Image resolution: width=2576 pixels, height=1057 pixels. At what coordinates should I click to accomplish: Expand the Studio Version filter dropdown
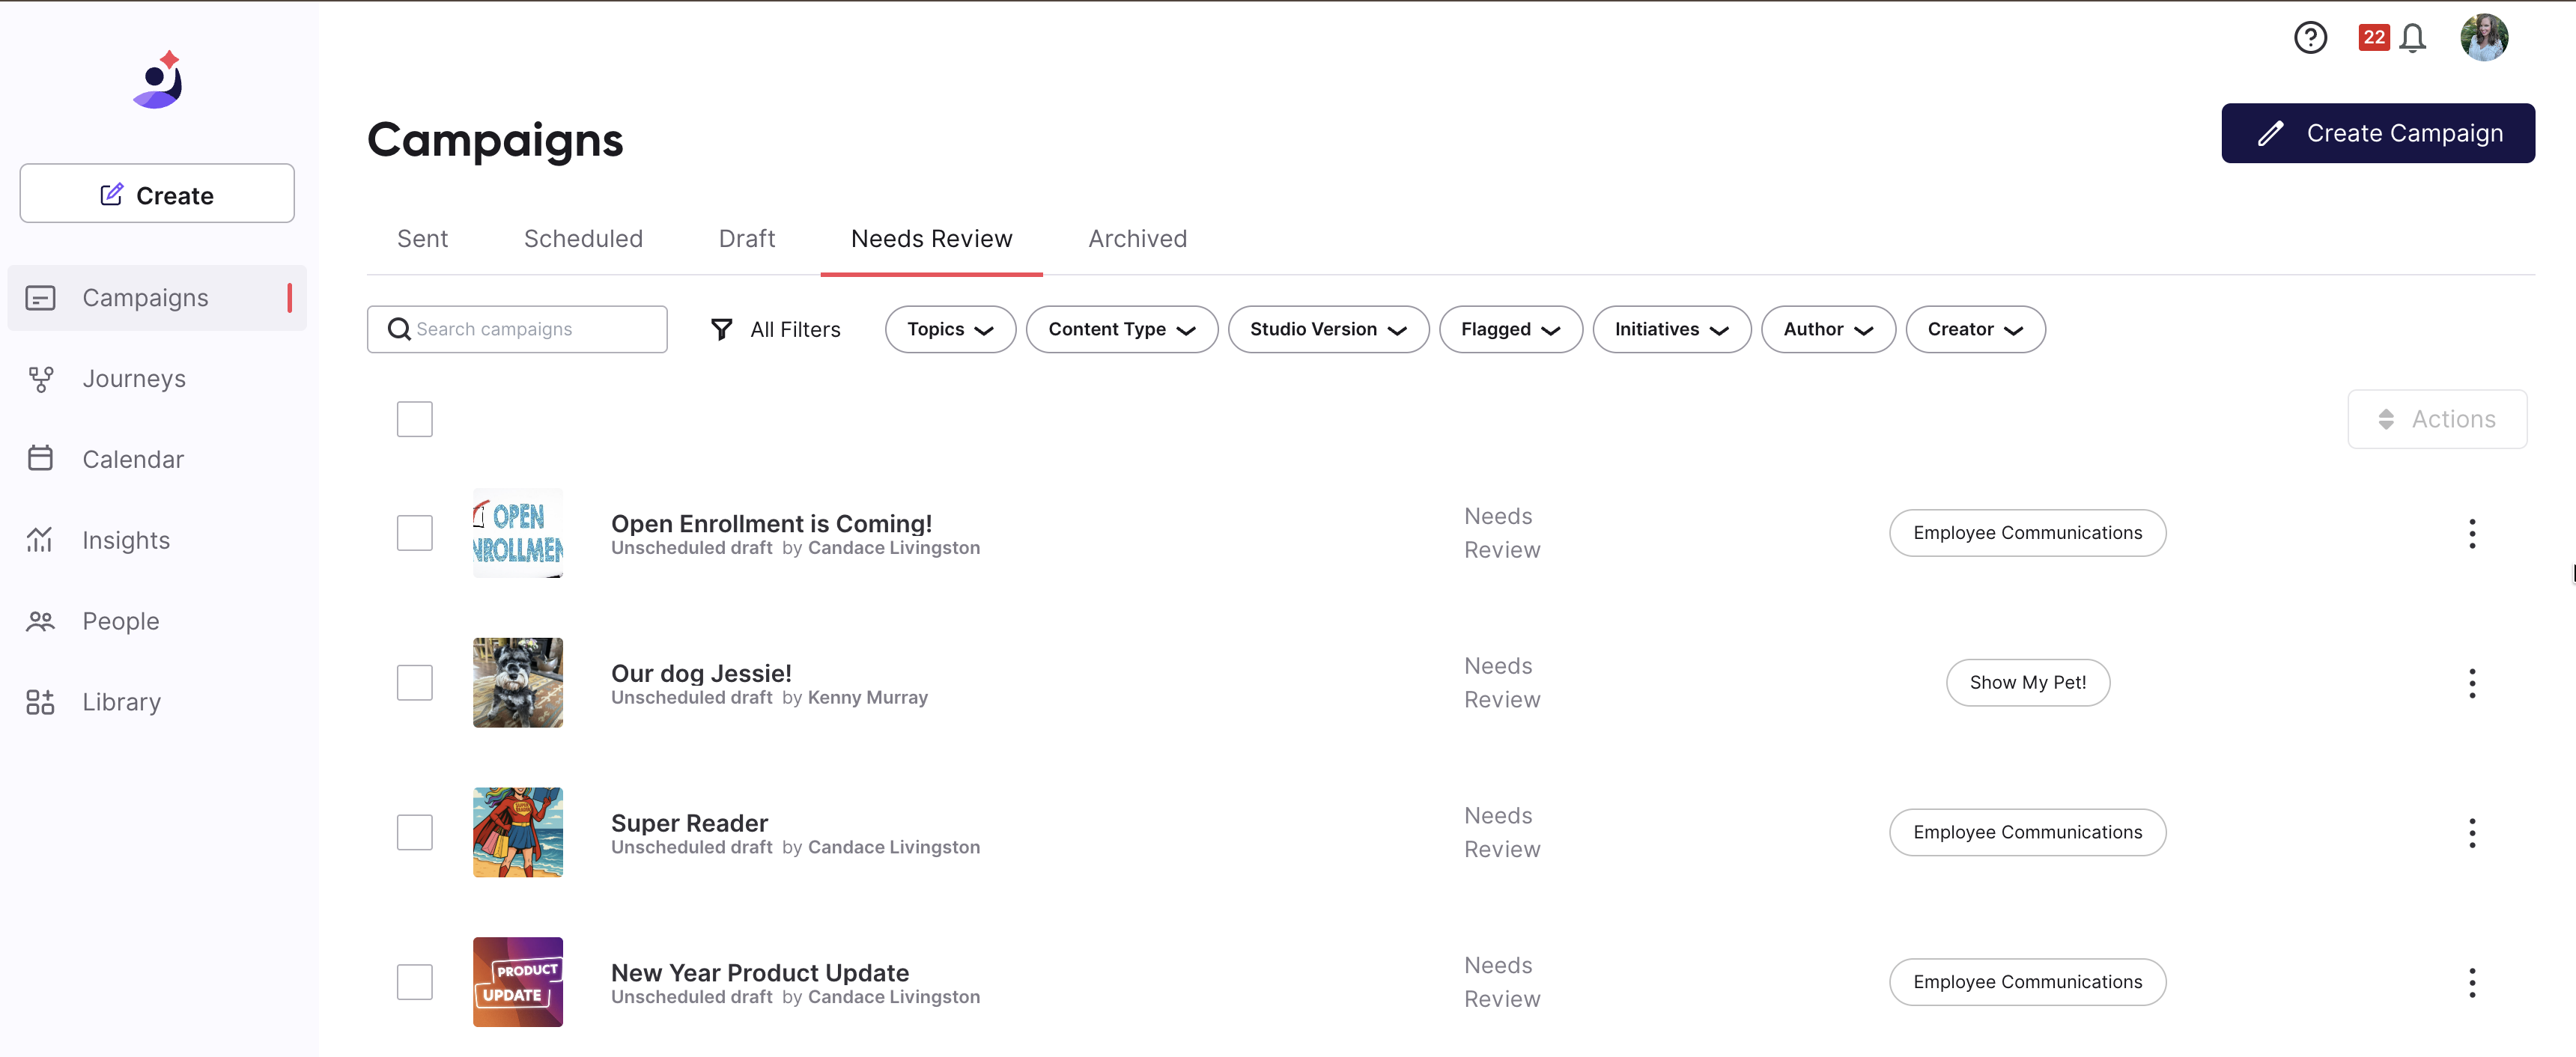coord(1328,329)
